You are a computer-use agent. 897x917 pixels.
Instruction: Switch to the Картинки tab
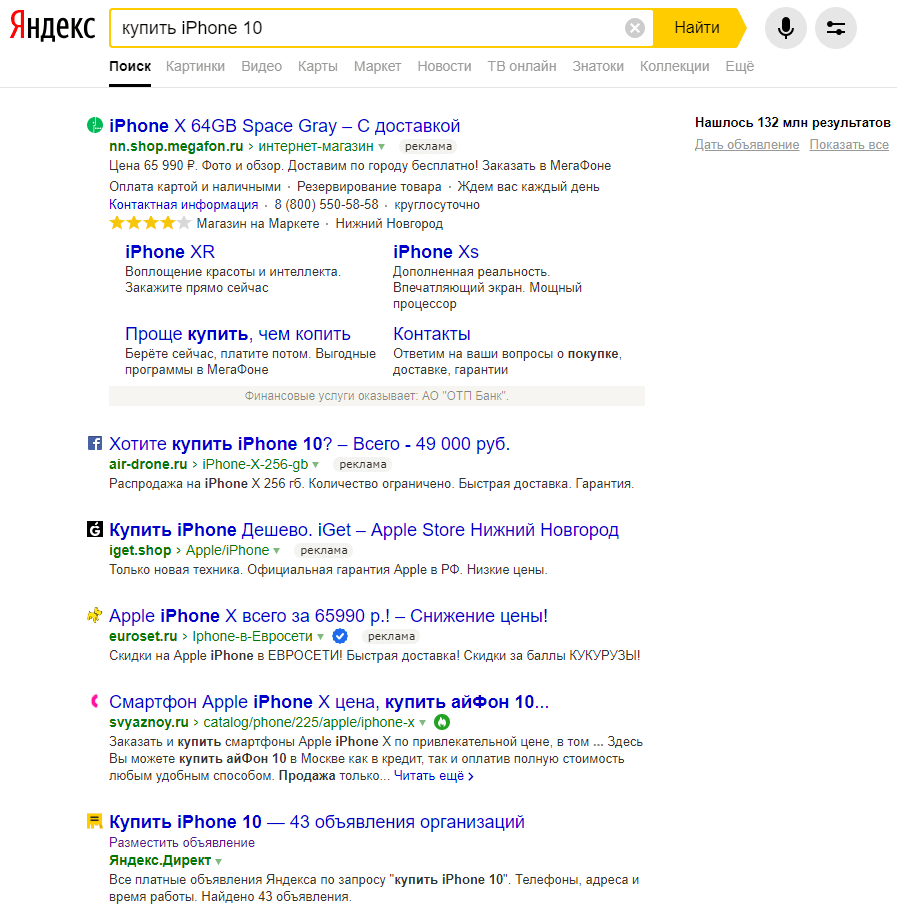[x=195, y=67]
